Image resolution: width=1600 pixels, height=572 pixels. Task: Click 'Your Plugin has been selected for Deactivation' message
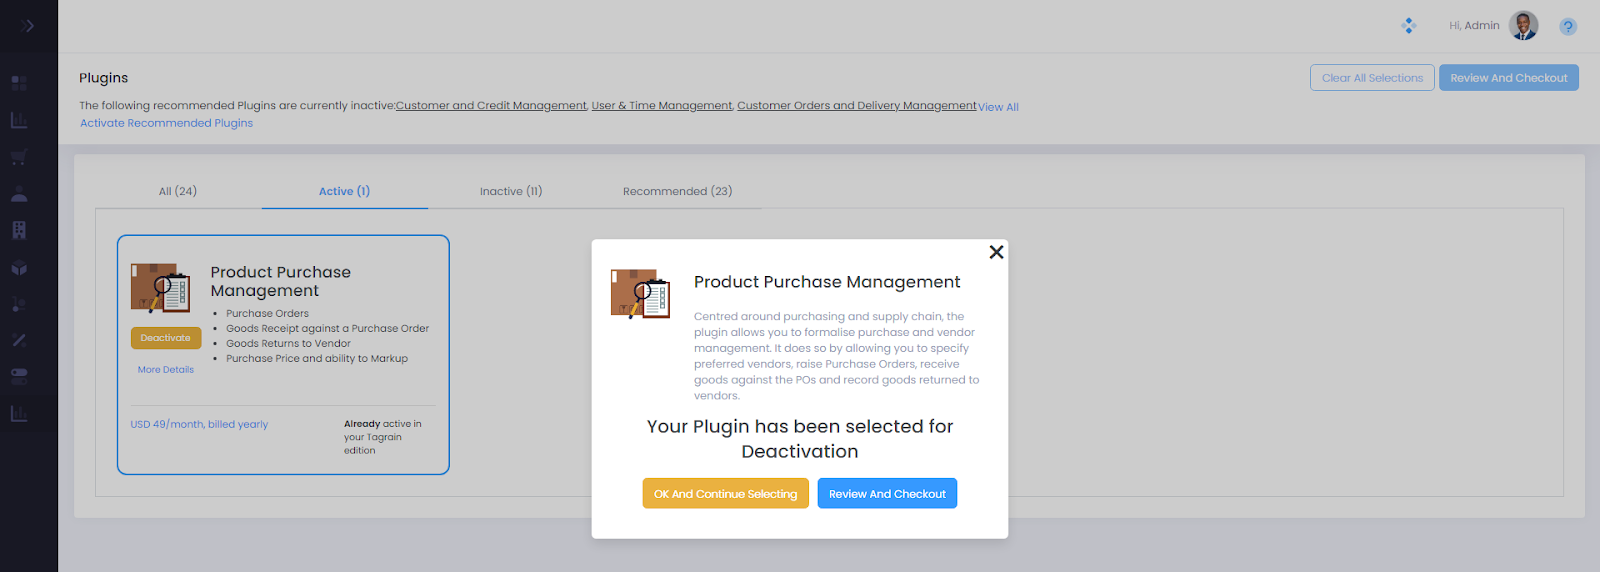click(800, 439)
